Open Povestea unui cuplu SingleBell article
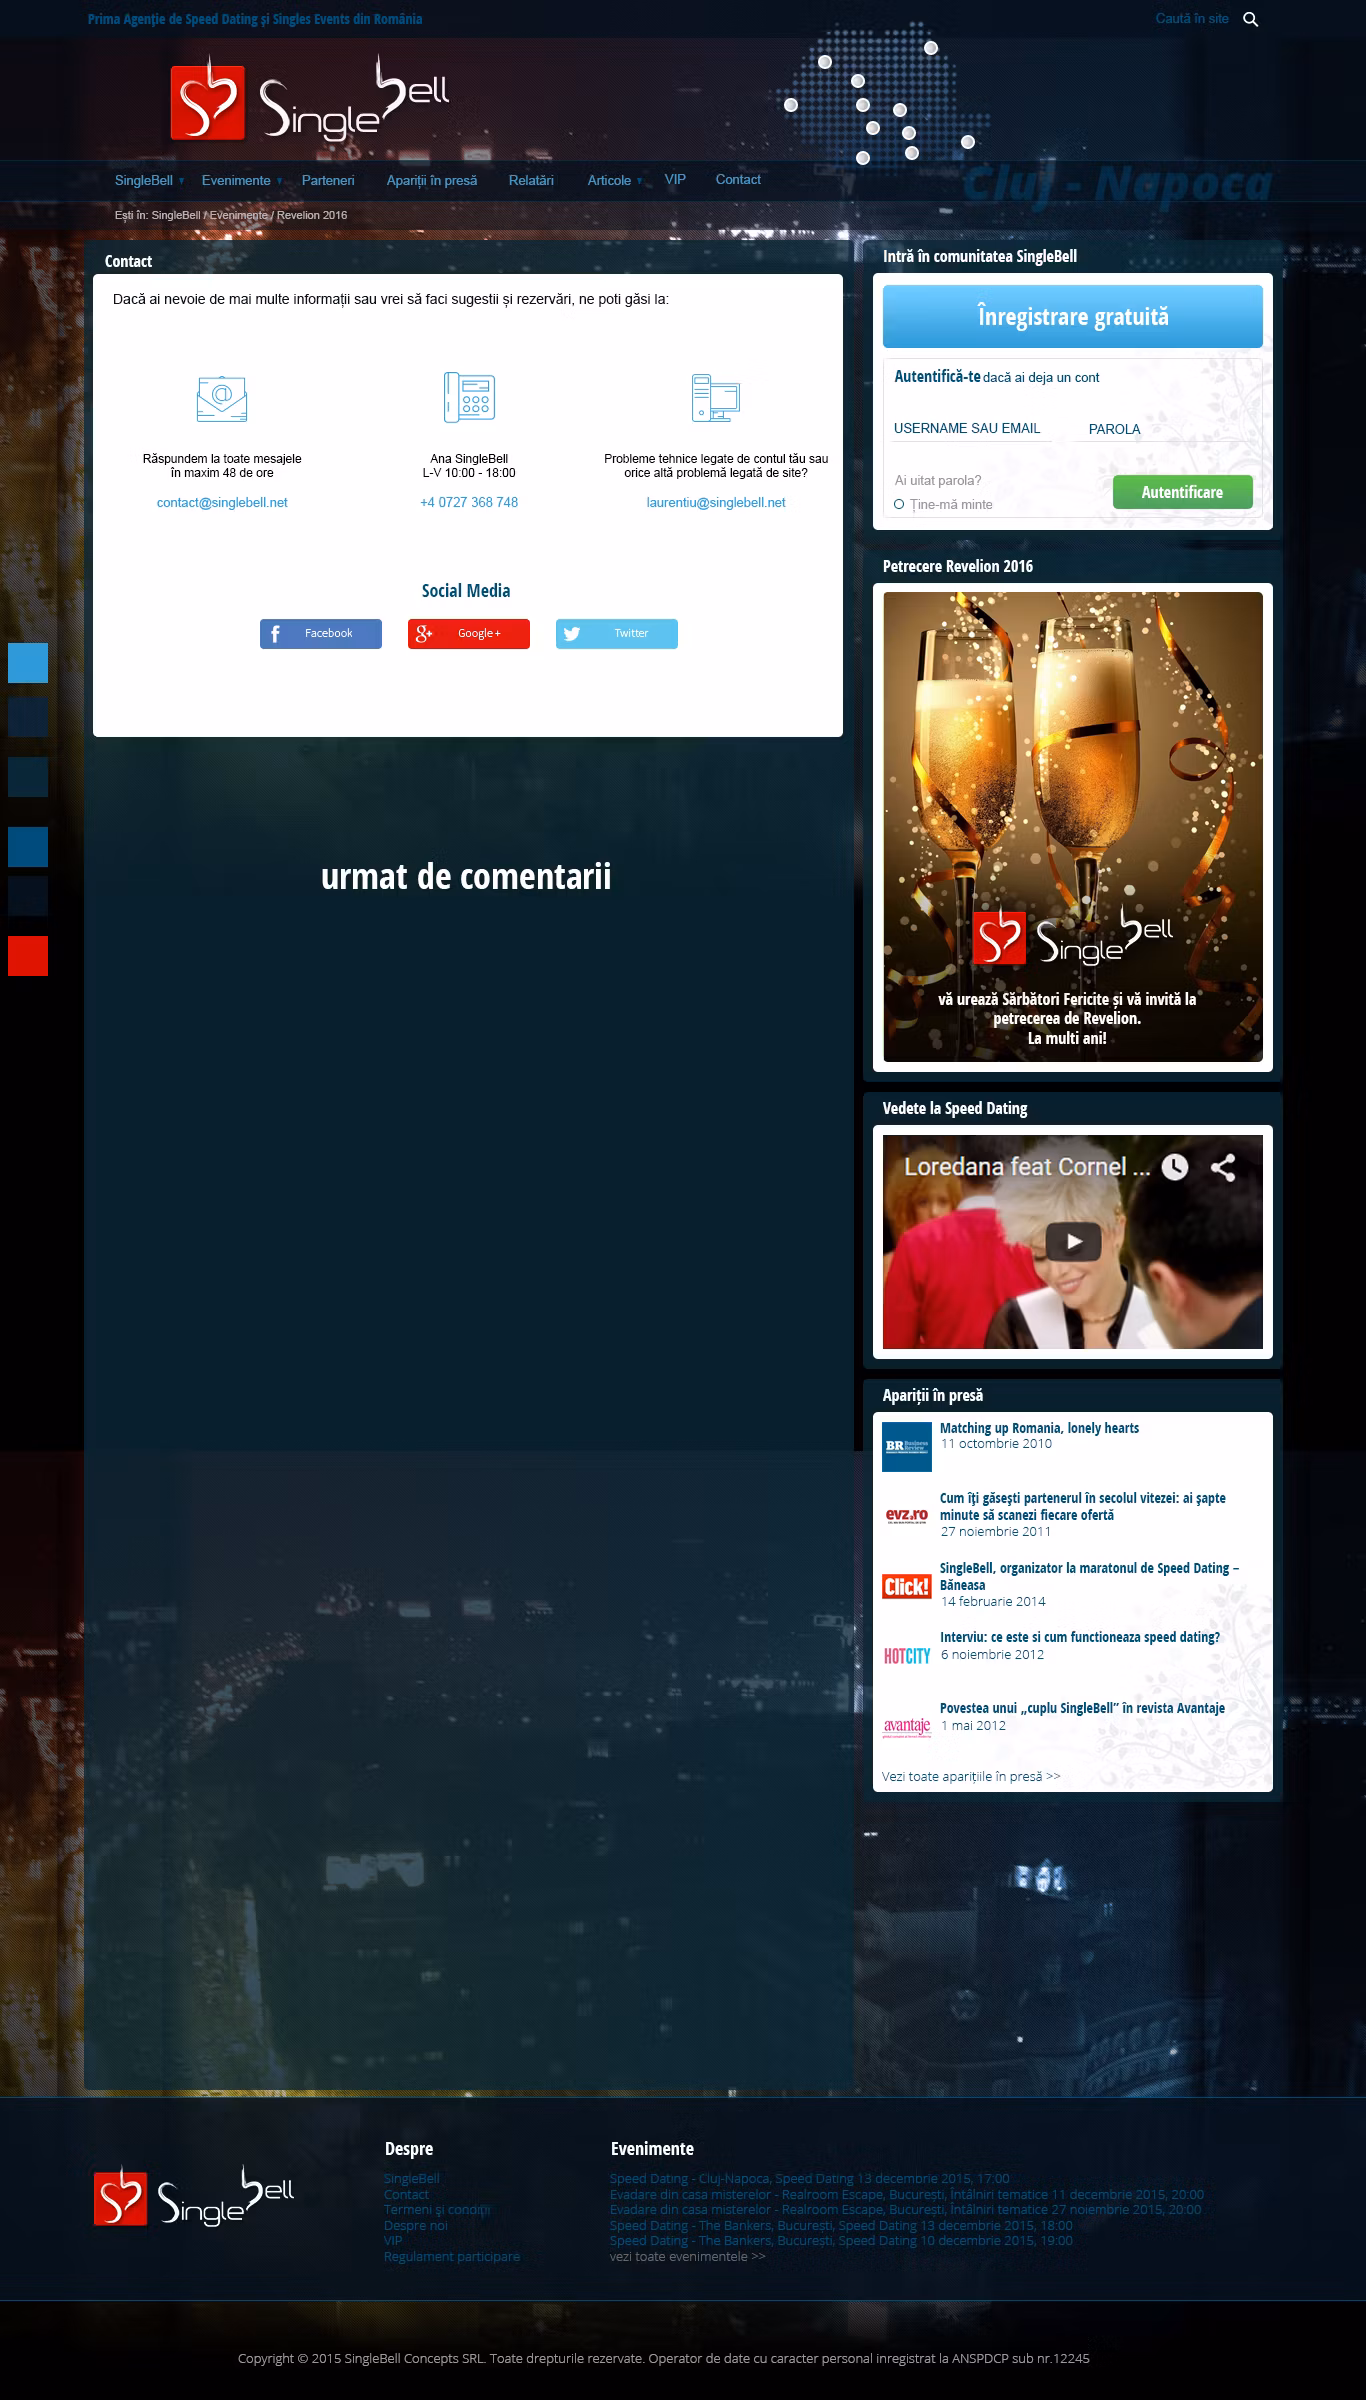 click(x=1082, y=1708)
